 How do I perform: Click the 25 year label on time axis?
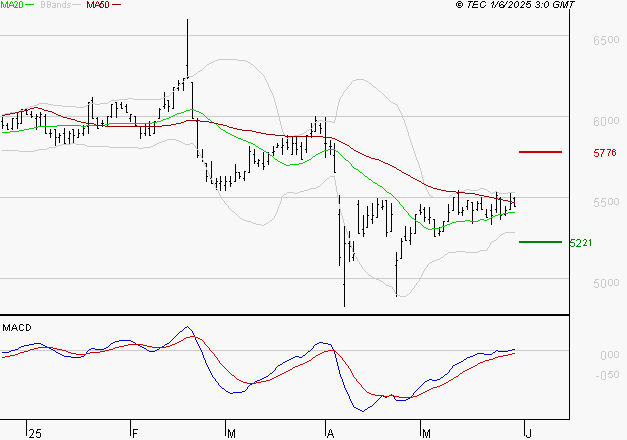(35, 434)
